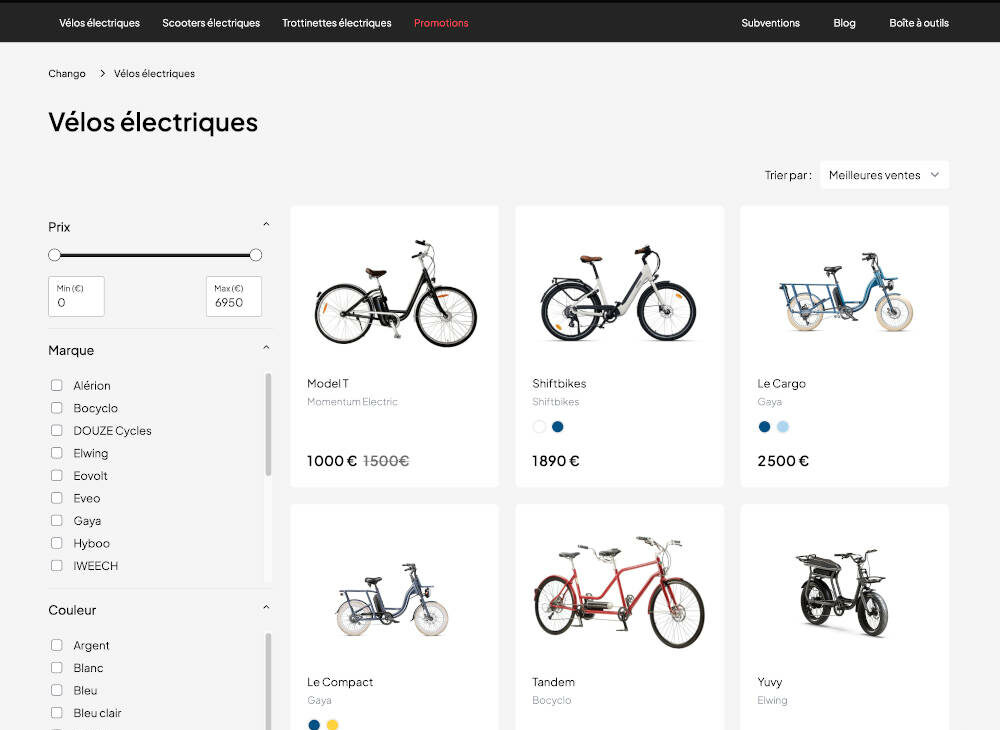Image resolution: width=1000 pixels, height=730 pixels.
Task: Open the Shiftbikes bike image
Action: [619, 293]
